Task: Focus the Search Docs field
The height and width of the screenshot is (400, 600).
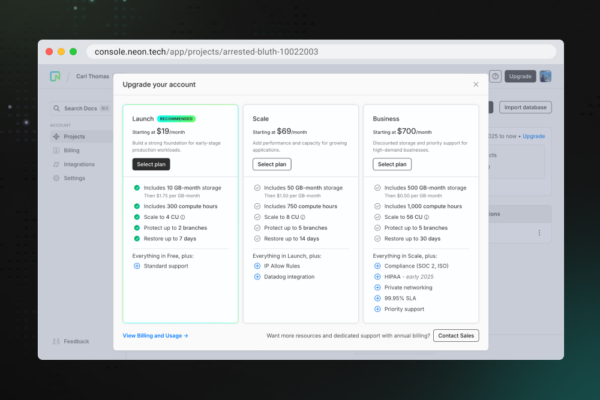Action: [x=81, y=108]
